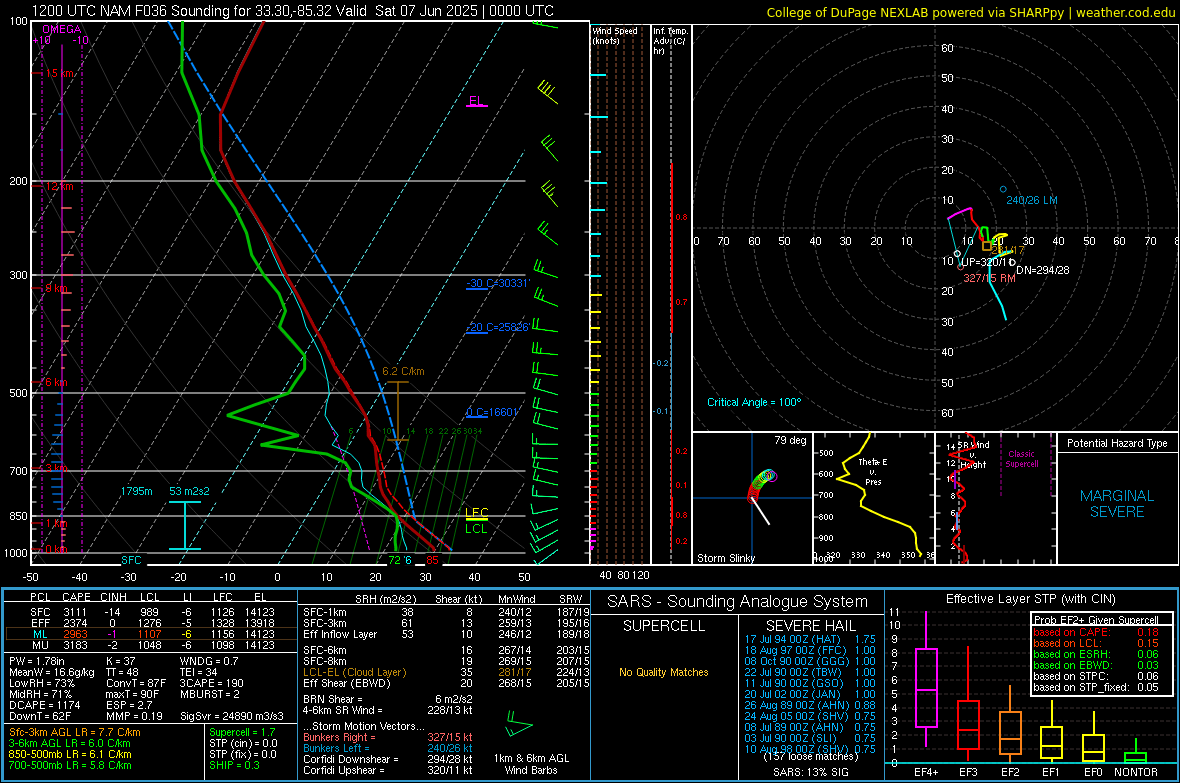Click the green LCL label on skew-T
The width and height of the screenshot is (1180, 783).
tap(476, 529)
